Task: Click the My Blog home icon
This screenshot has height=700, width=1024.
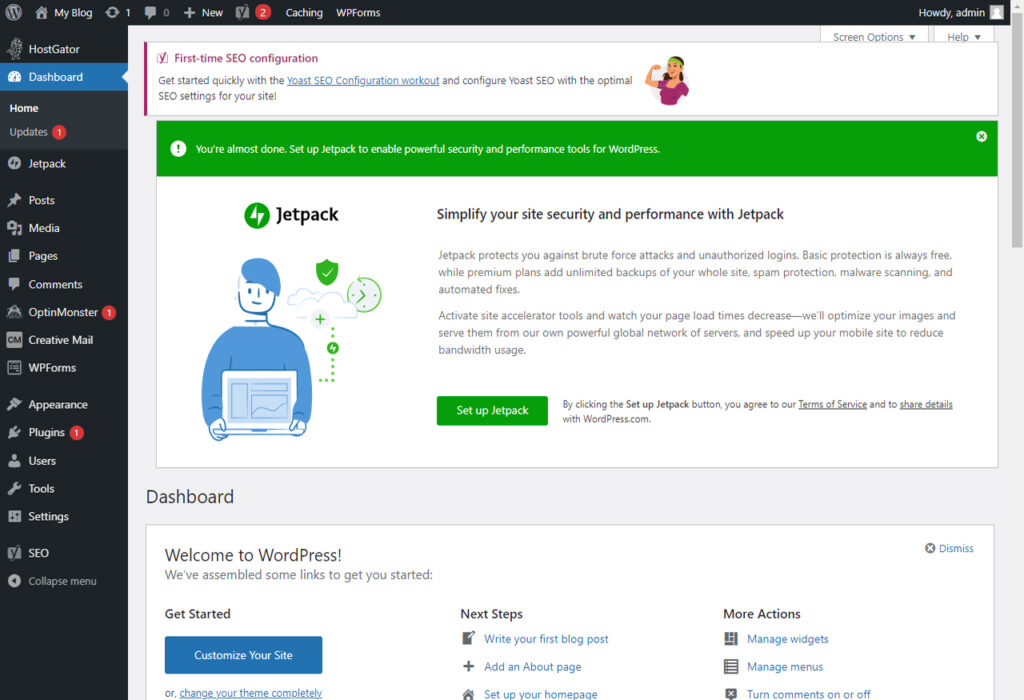Action: click(x=42, y=12)
